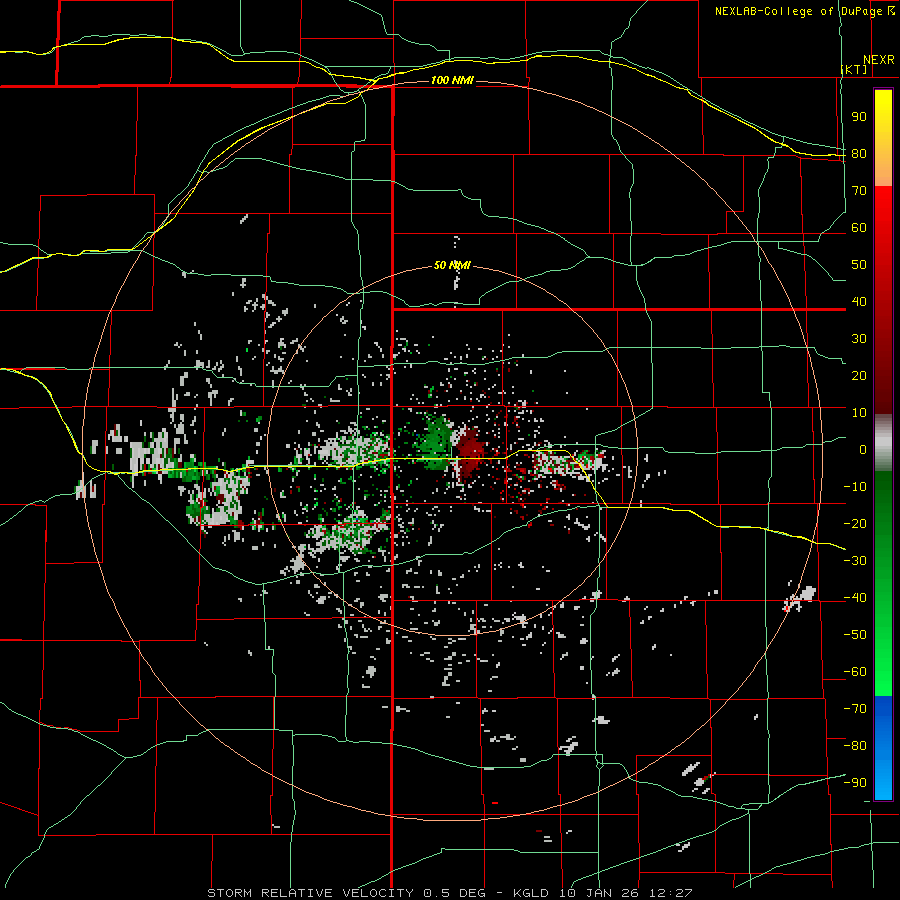Click the 100 NMI range ring label
Viewport: 900px width, 900px height.
point(452,80)
